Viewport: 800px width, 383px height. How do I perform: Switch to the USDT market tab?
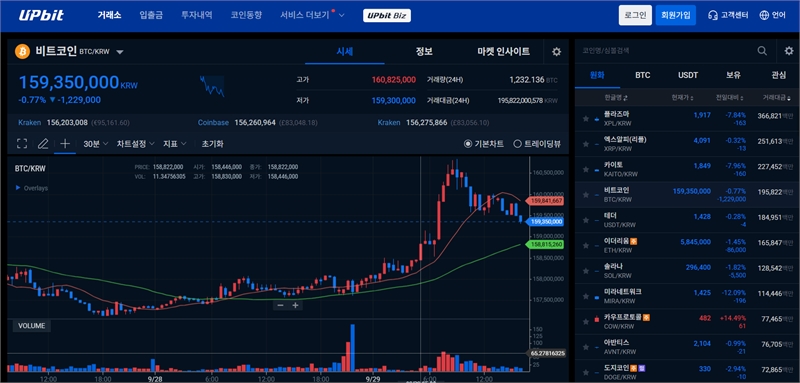(688, 75)
